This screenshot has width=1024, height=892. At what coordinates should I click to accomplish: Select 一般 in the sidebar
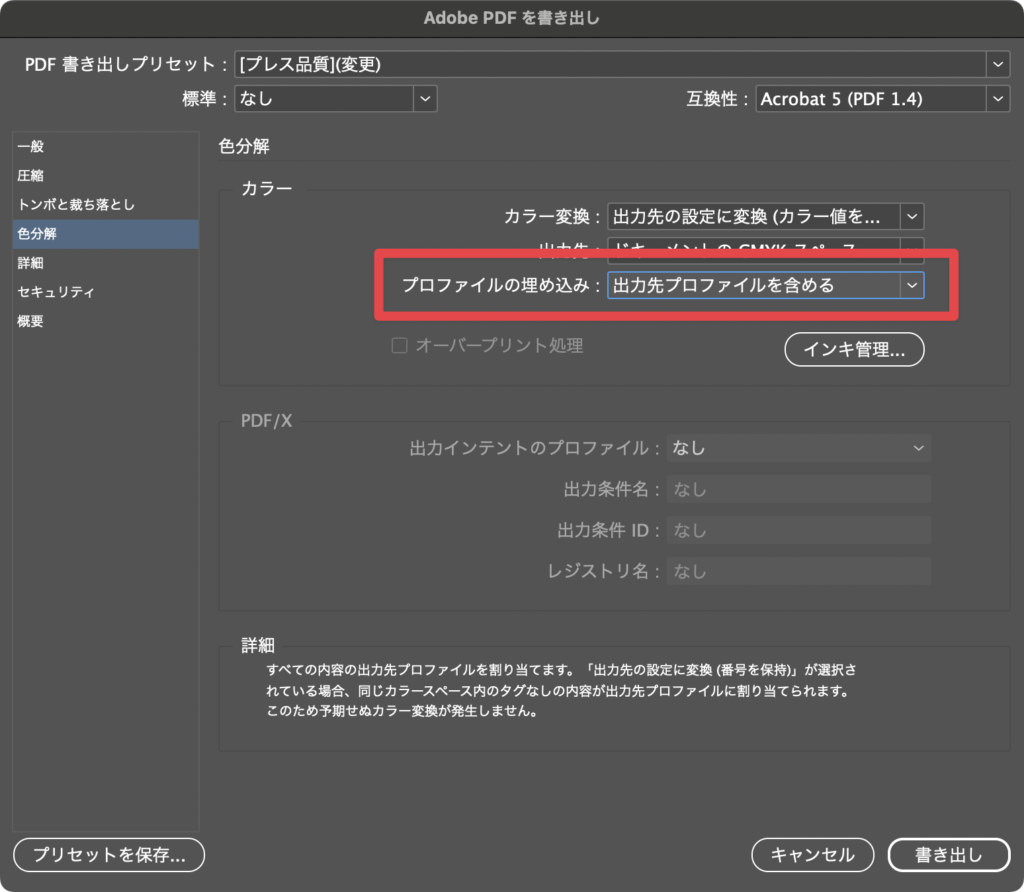(x=31, y=147)
